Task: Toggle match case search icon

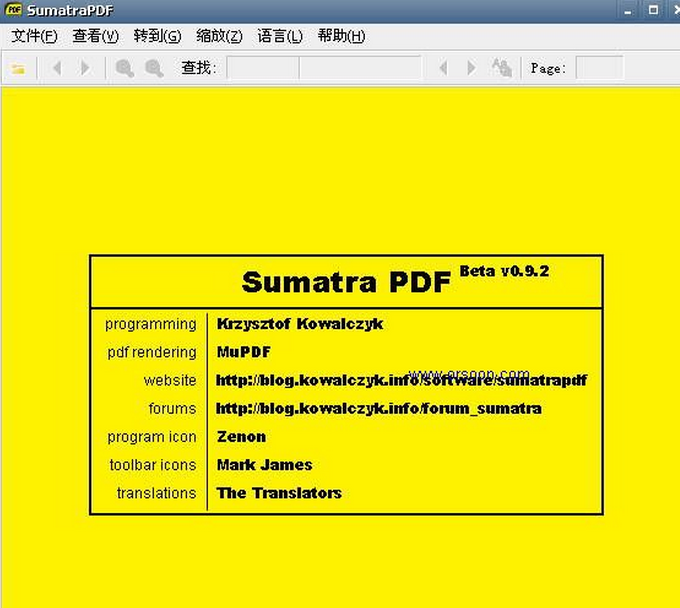Action: (x=502, y=68)
